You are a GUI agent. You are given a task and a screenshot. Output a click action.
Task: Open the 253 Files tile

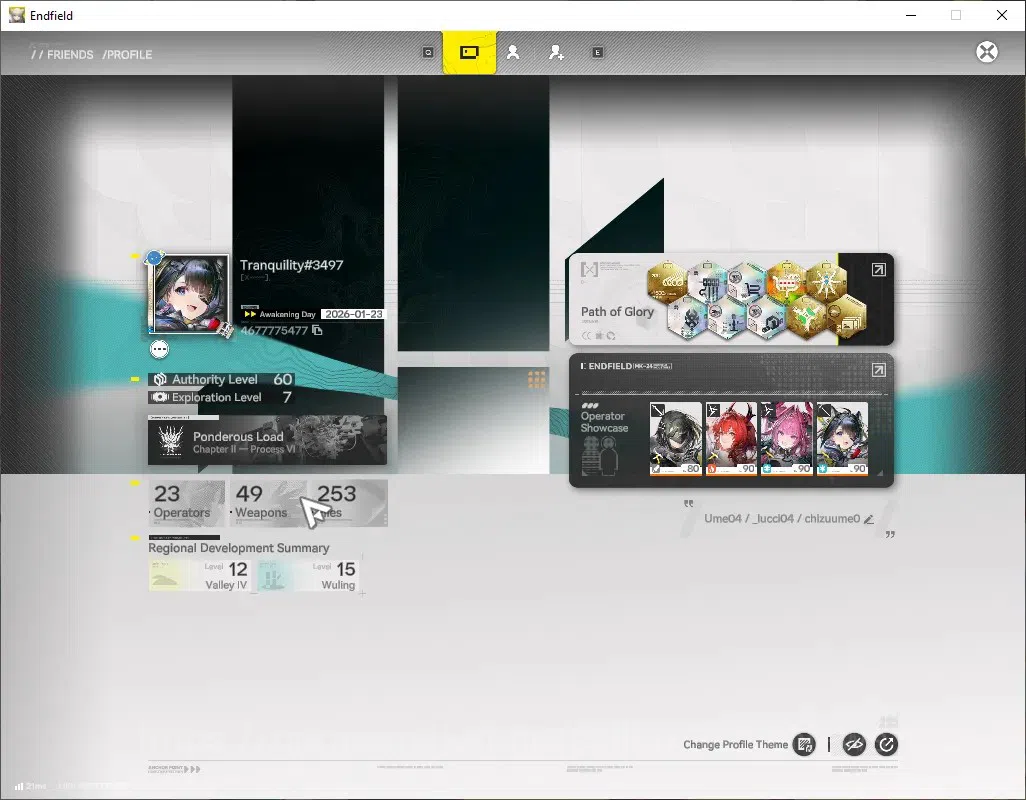coord(349,502)
